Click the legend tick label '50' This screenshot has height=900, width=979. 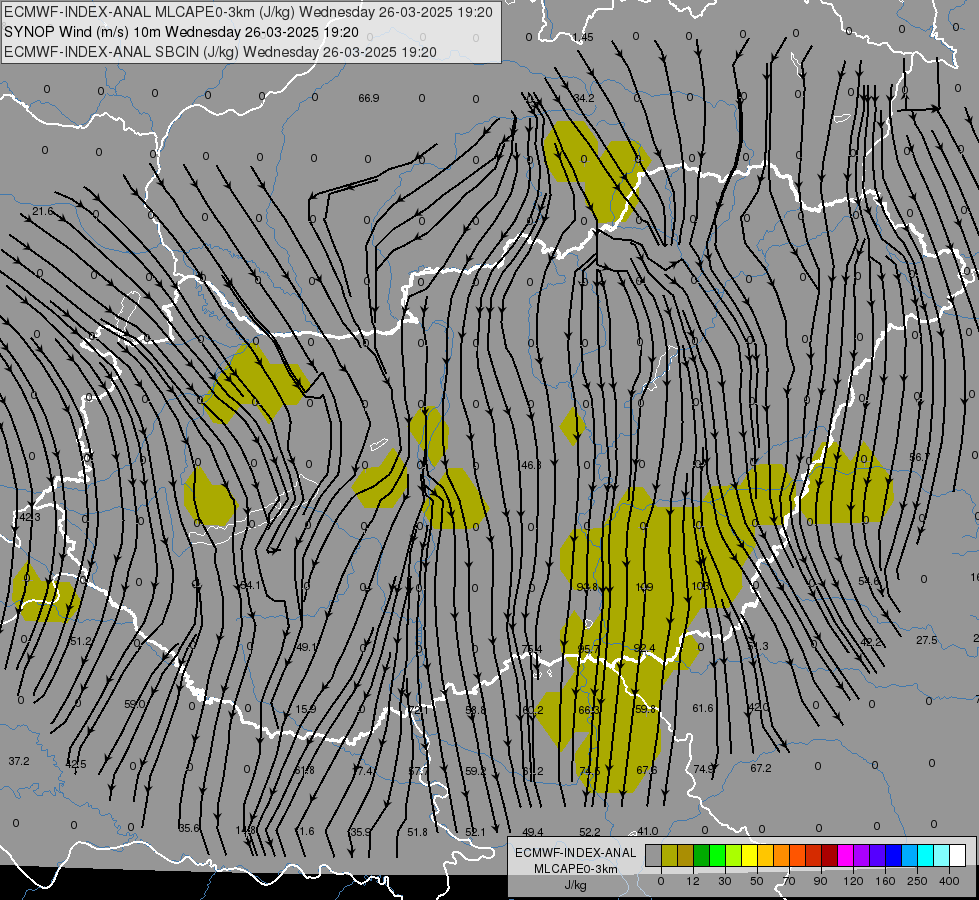(757, 881)
